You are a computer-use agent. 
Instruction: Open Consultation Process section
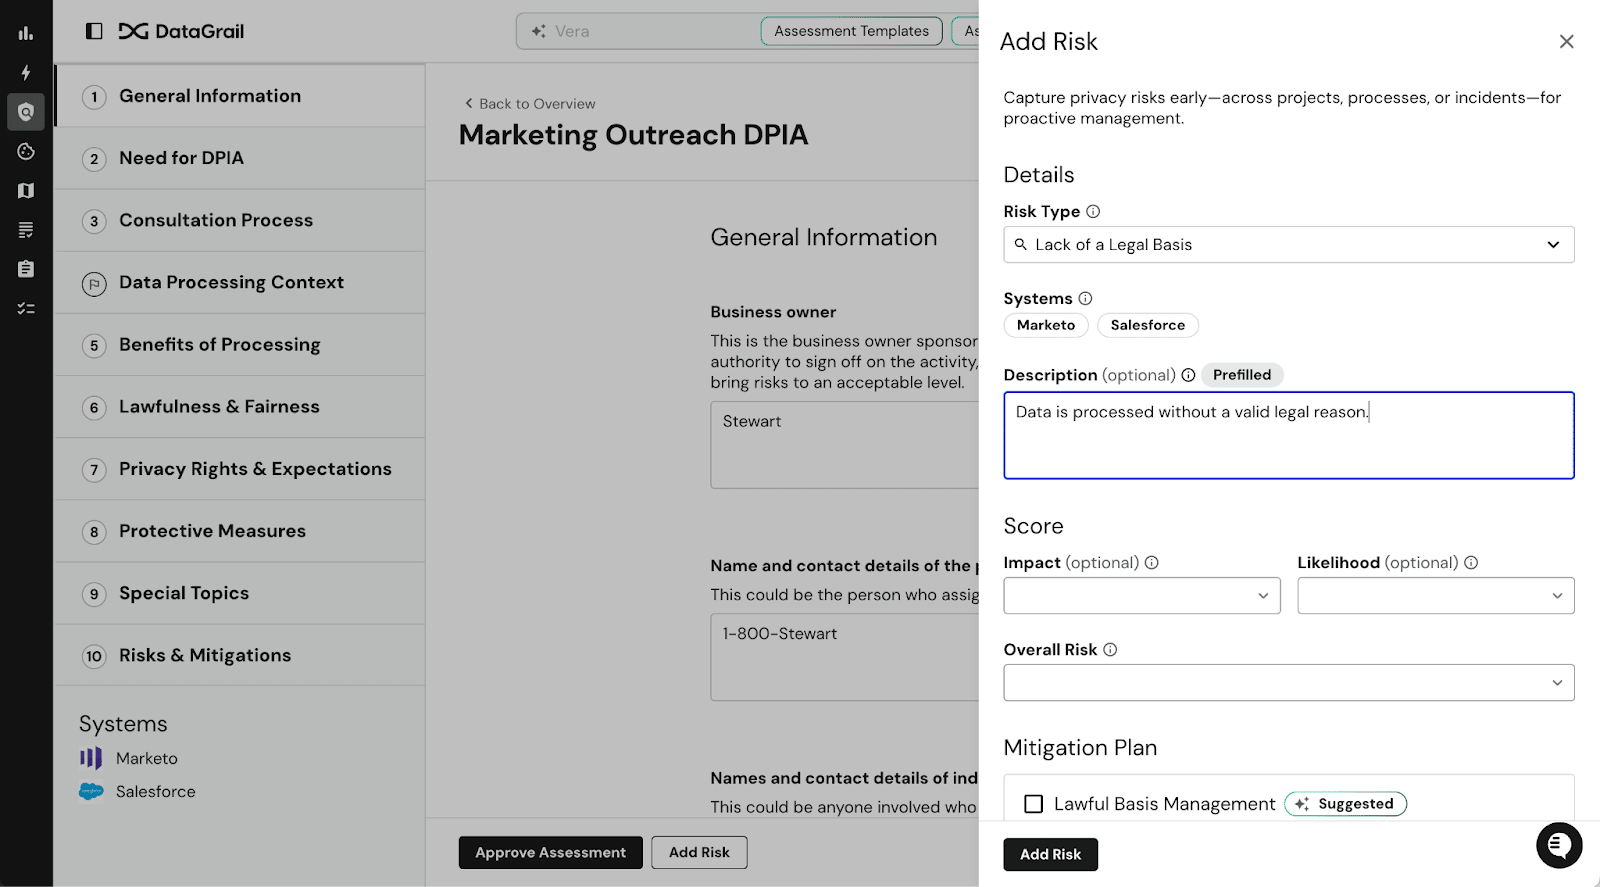(240, 220)
